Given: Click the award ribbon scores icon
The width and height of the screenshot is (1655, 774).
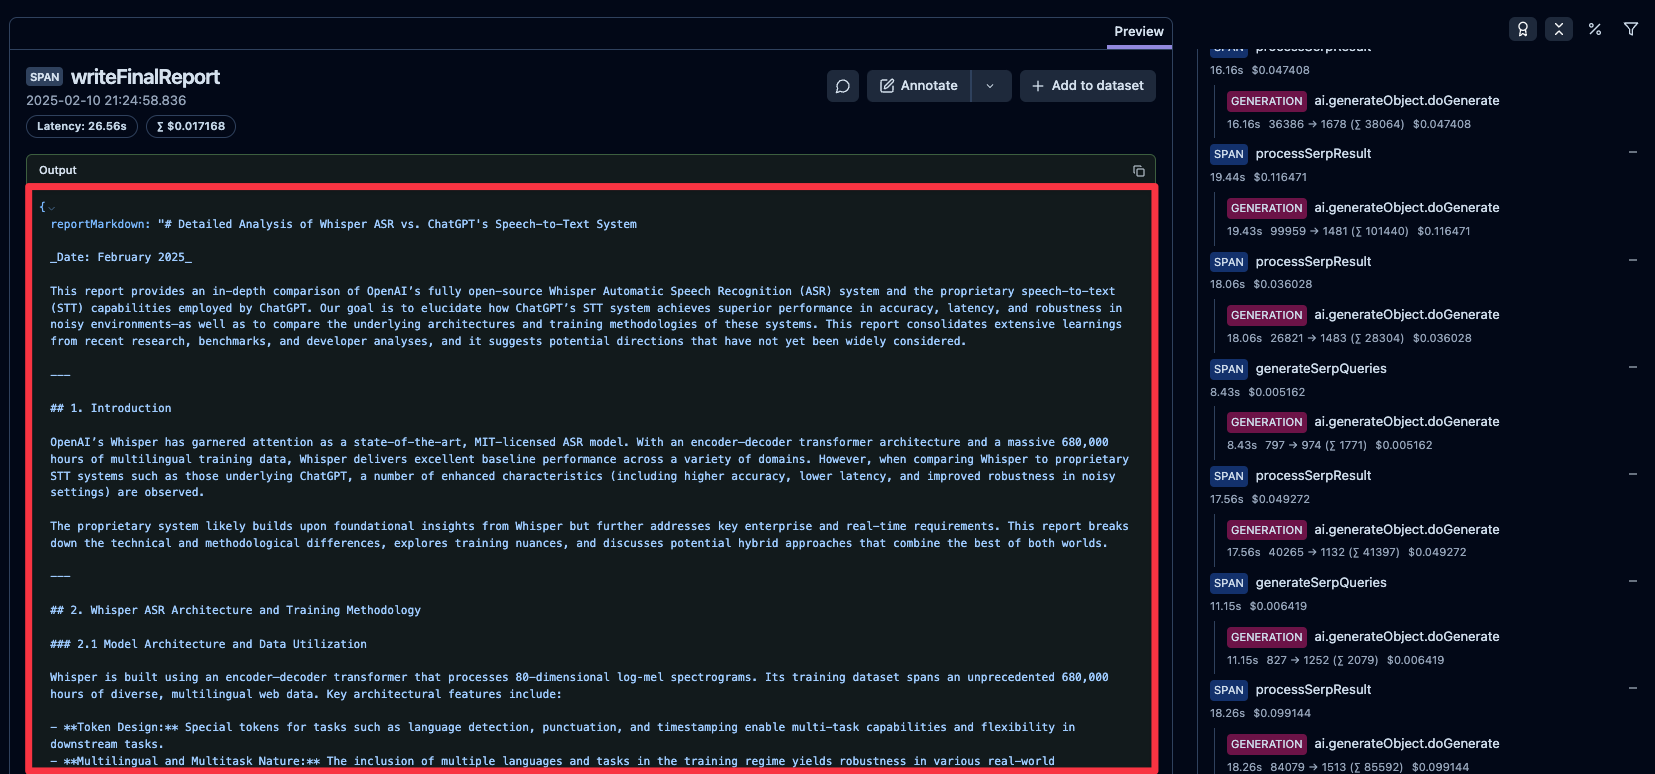Looking at the screenshot, I should pos(1522,29).
